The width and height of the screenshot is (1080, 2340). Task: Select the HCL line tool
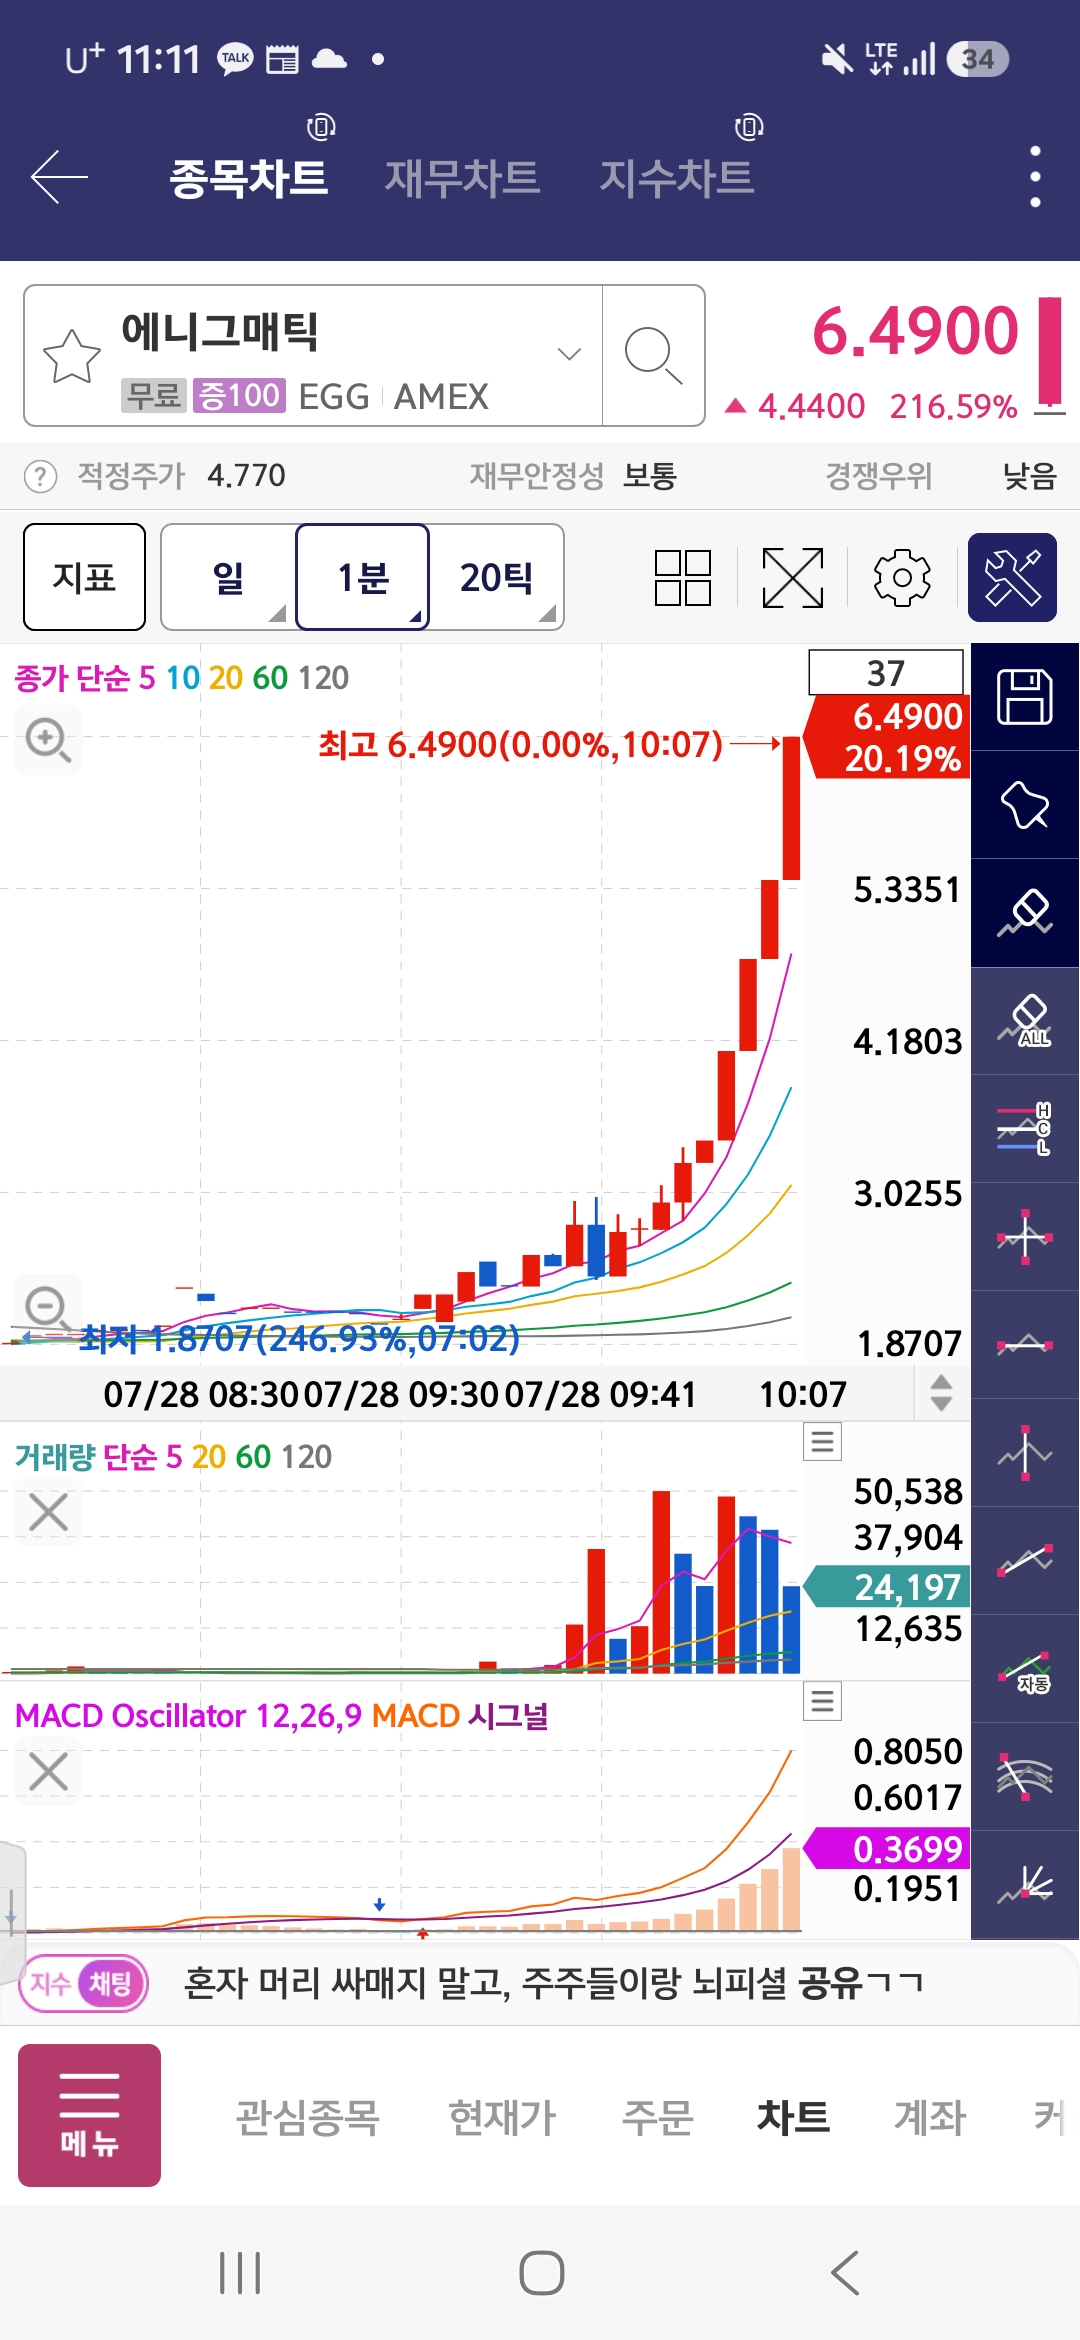(1025, 1129)
